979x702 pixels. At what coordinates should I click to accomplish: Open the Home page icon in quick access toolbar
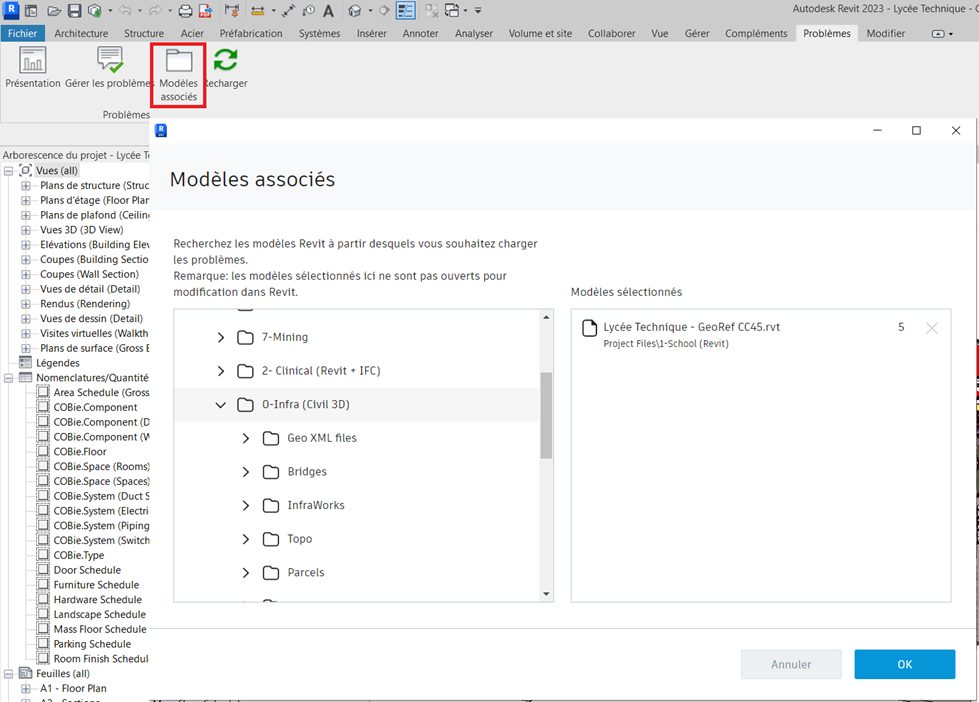click(31, 11)
